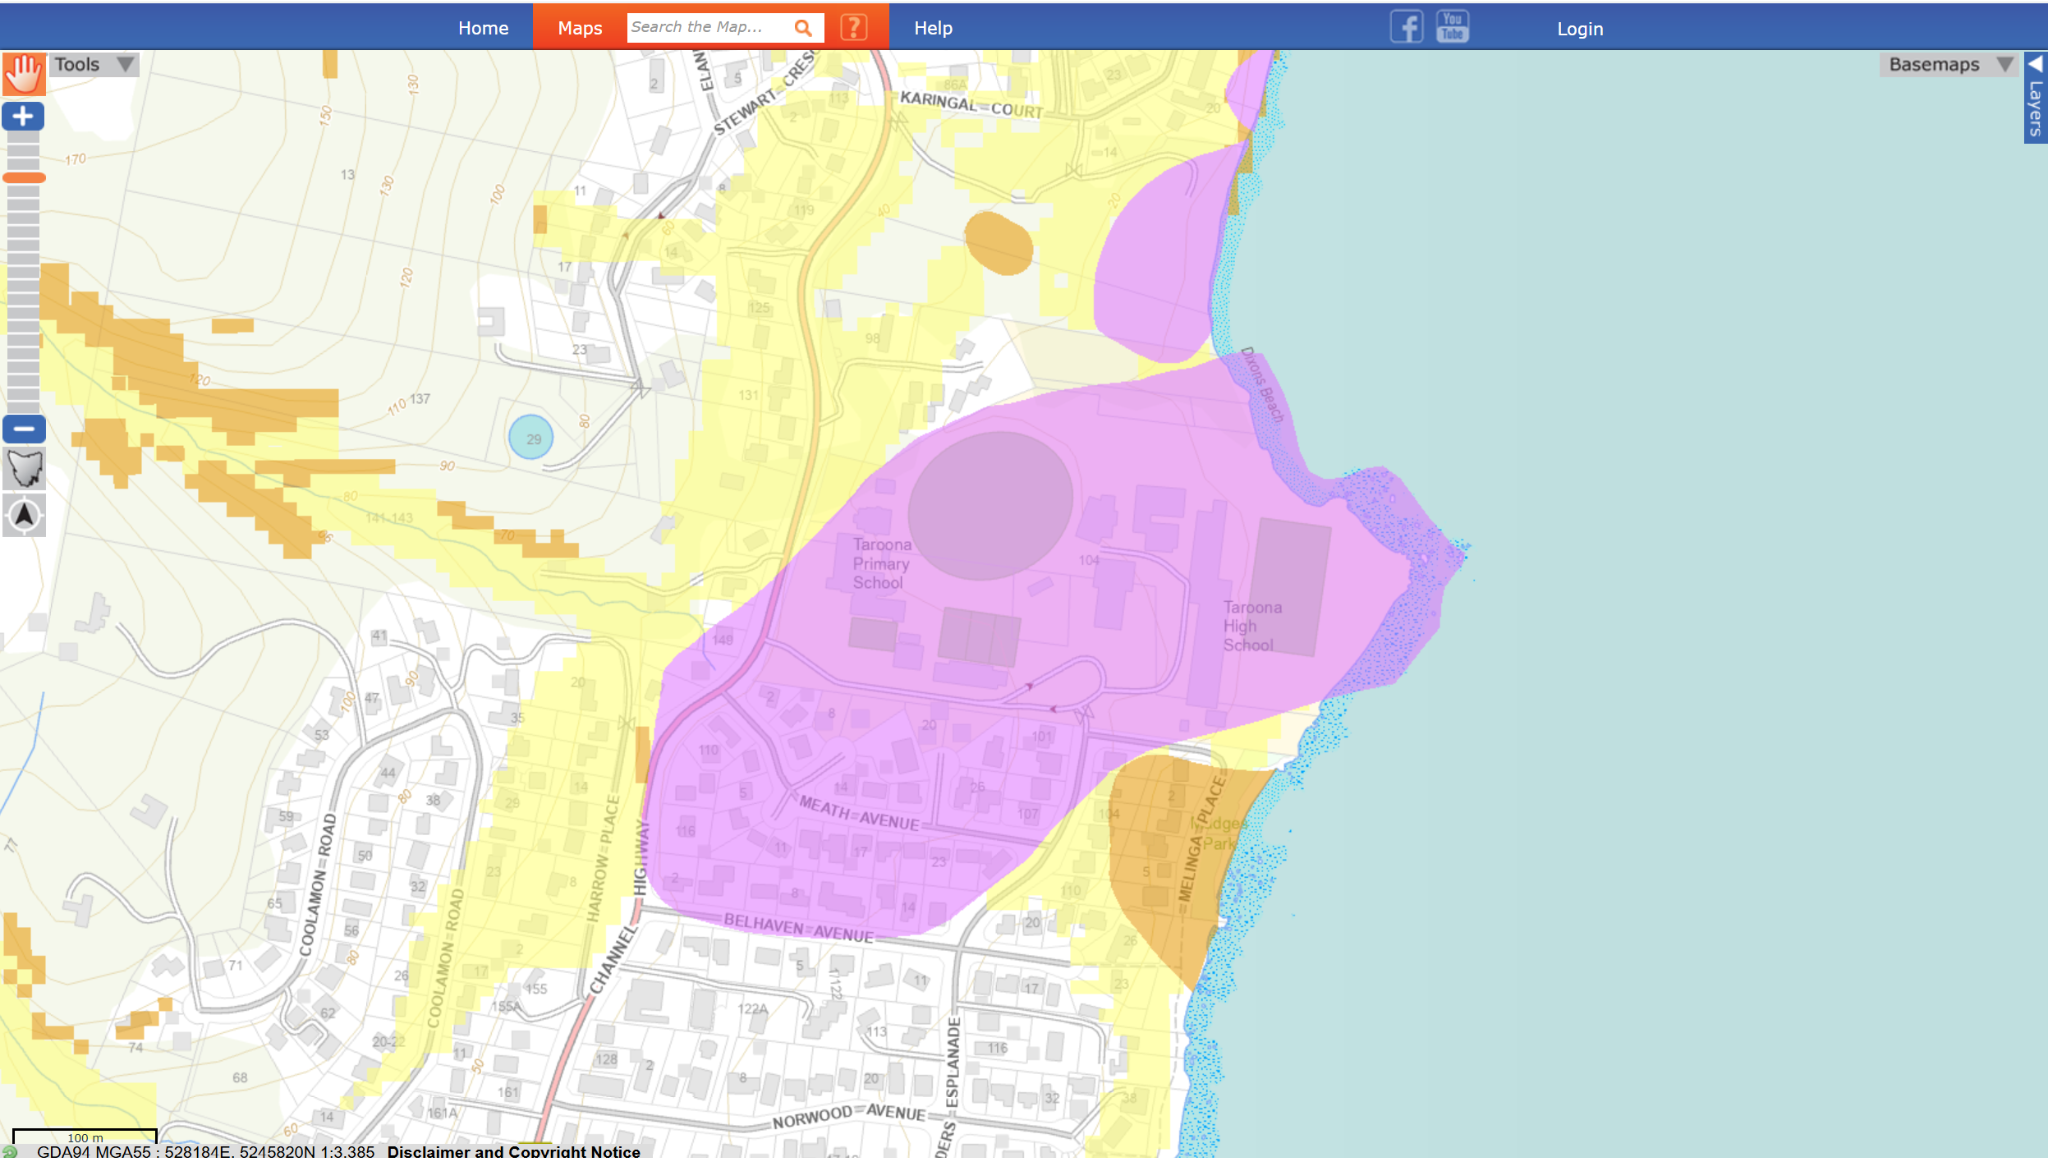Click the Belhaven Avenue street label

pos(798,927)
